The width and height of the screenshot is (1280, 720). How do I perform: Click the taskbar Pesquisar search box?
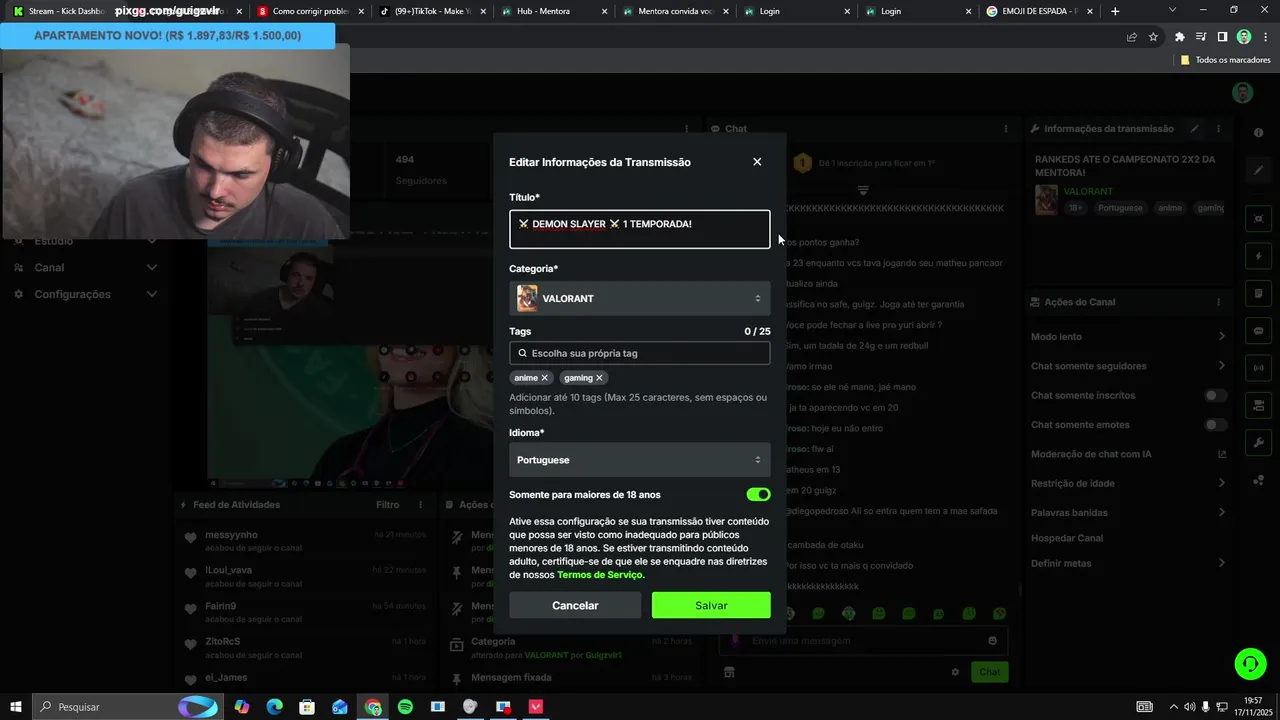pos(127,707)
